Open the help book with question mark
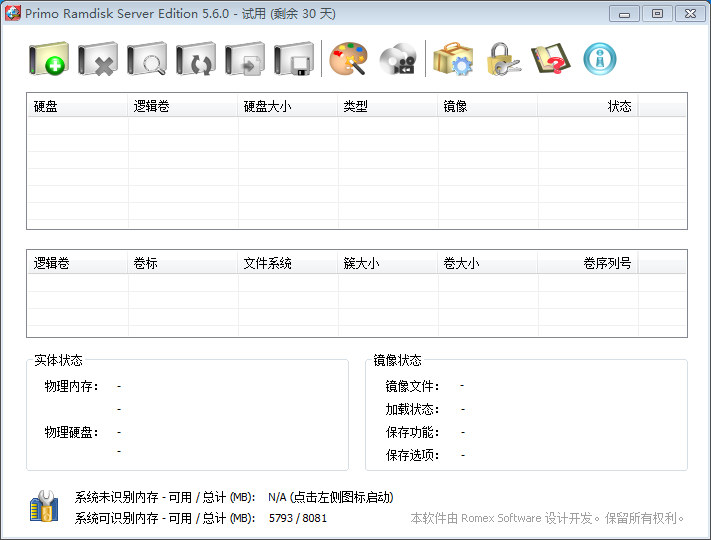The width and height of the screenshot is (711, 540). (x=550, y=59)
